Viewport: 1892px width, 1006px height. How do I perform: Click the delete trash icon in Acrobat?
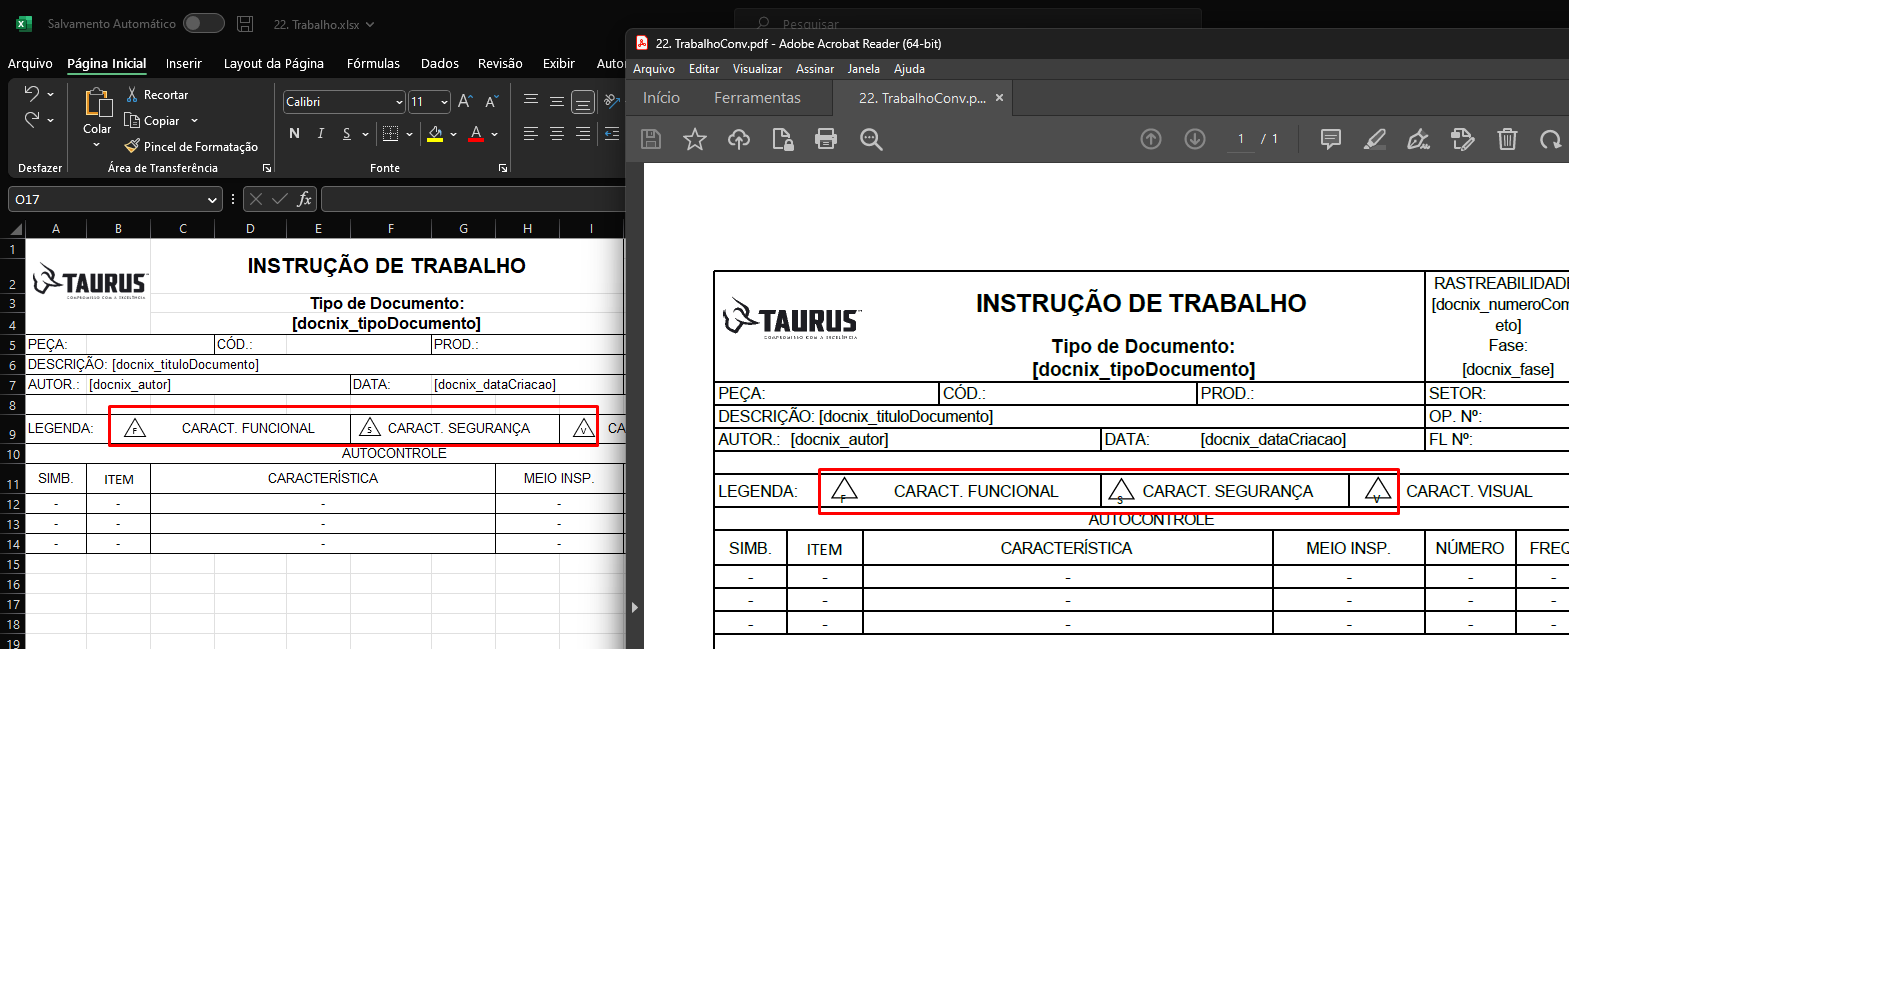(1507, 139)
